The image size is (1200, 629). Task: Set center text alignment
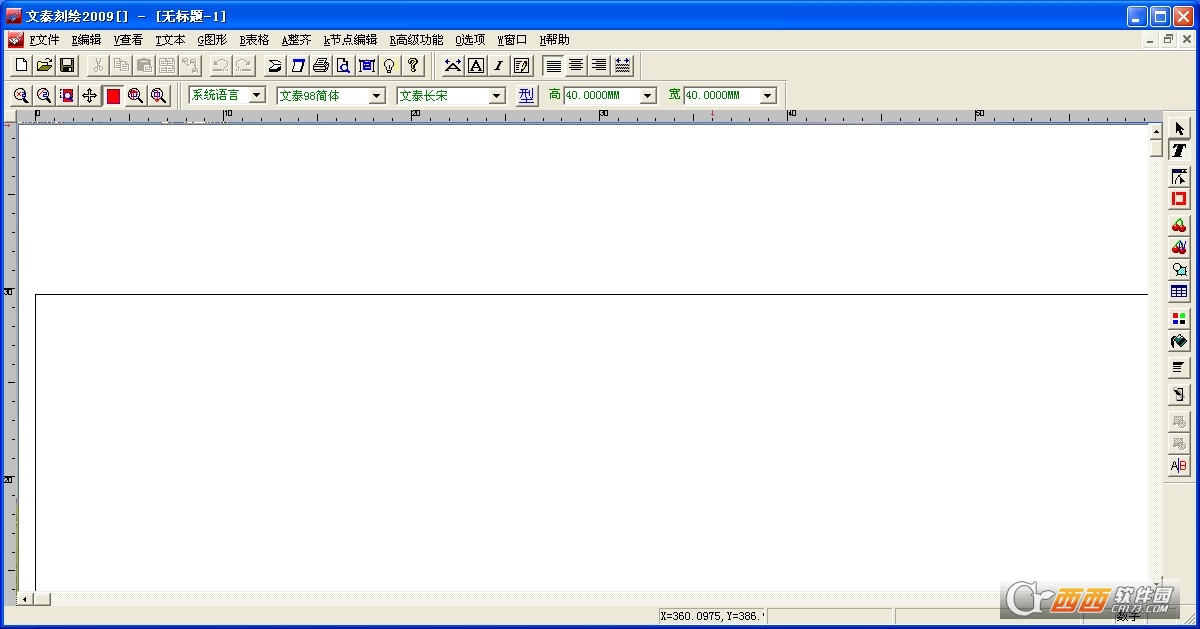576,66
